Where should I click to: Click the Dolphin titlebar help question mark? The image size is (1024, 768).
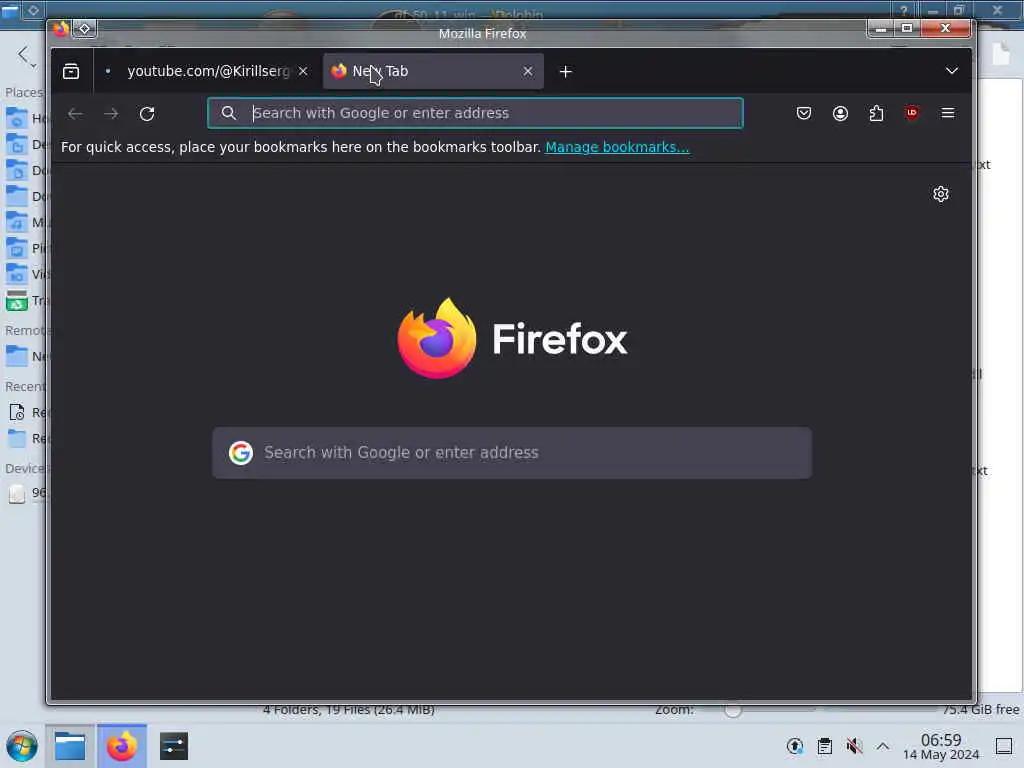(x=904, y=10)
